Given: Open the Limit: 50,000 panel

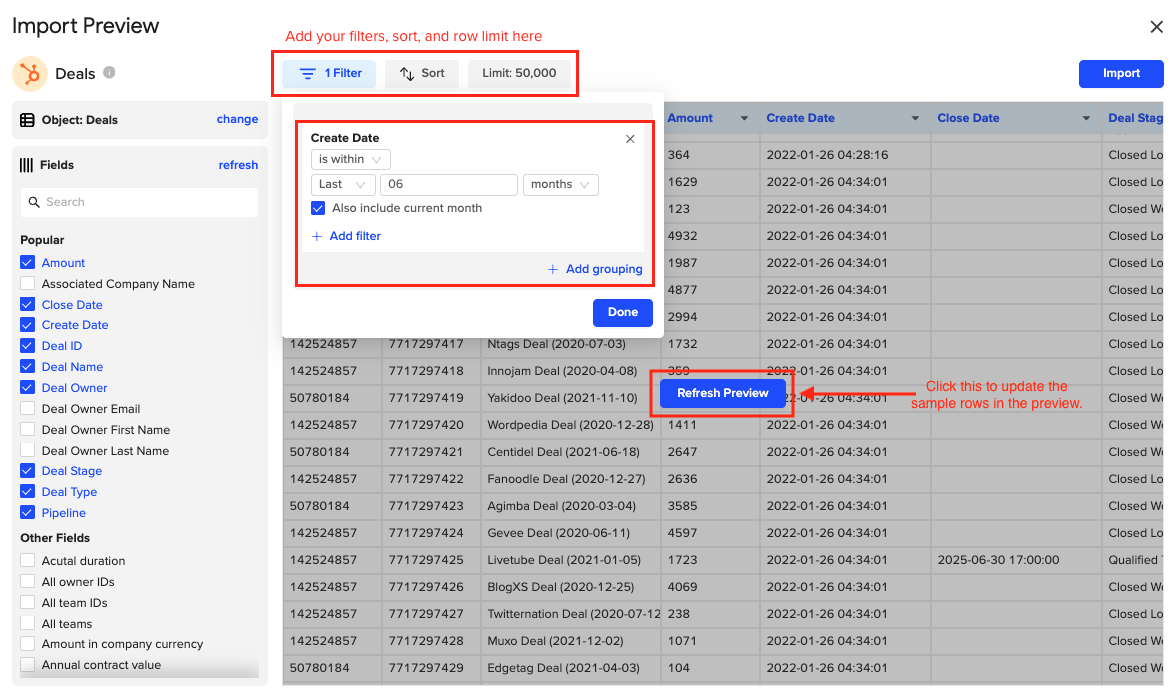Looking at the screenshot, I should tap(520, 73).
